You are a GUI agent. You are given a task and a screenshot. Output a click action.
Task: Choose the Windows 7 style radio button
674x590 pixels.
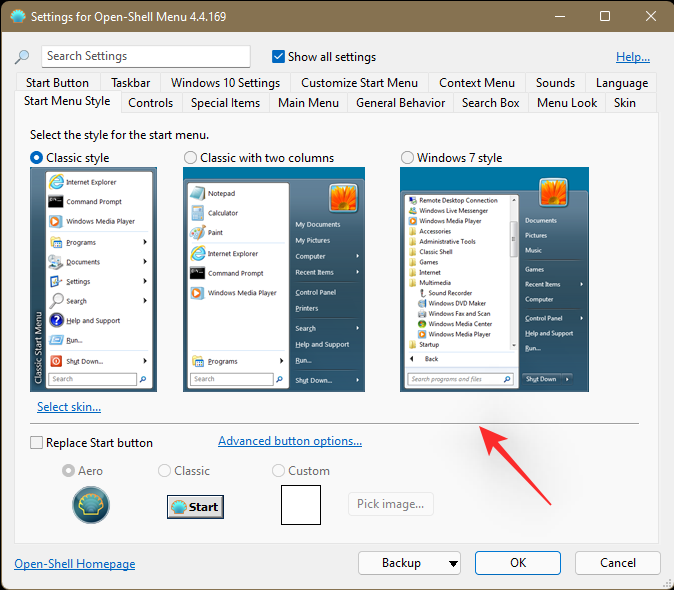coord(407,158)
